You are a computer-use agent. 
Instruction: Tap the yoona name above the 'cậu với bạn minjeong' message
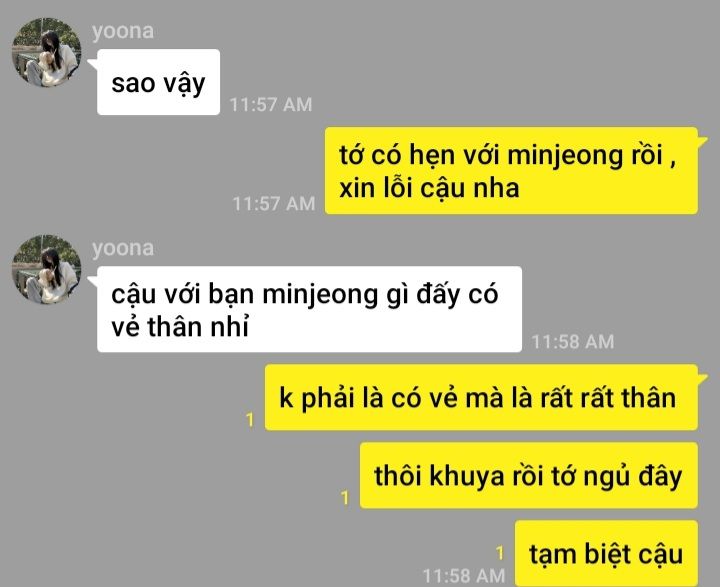tap(123, 248)
